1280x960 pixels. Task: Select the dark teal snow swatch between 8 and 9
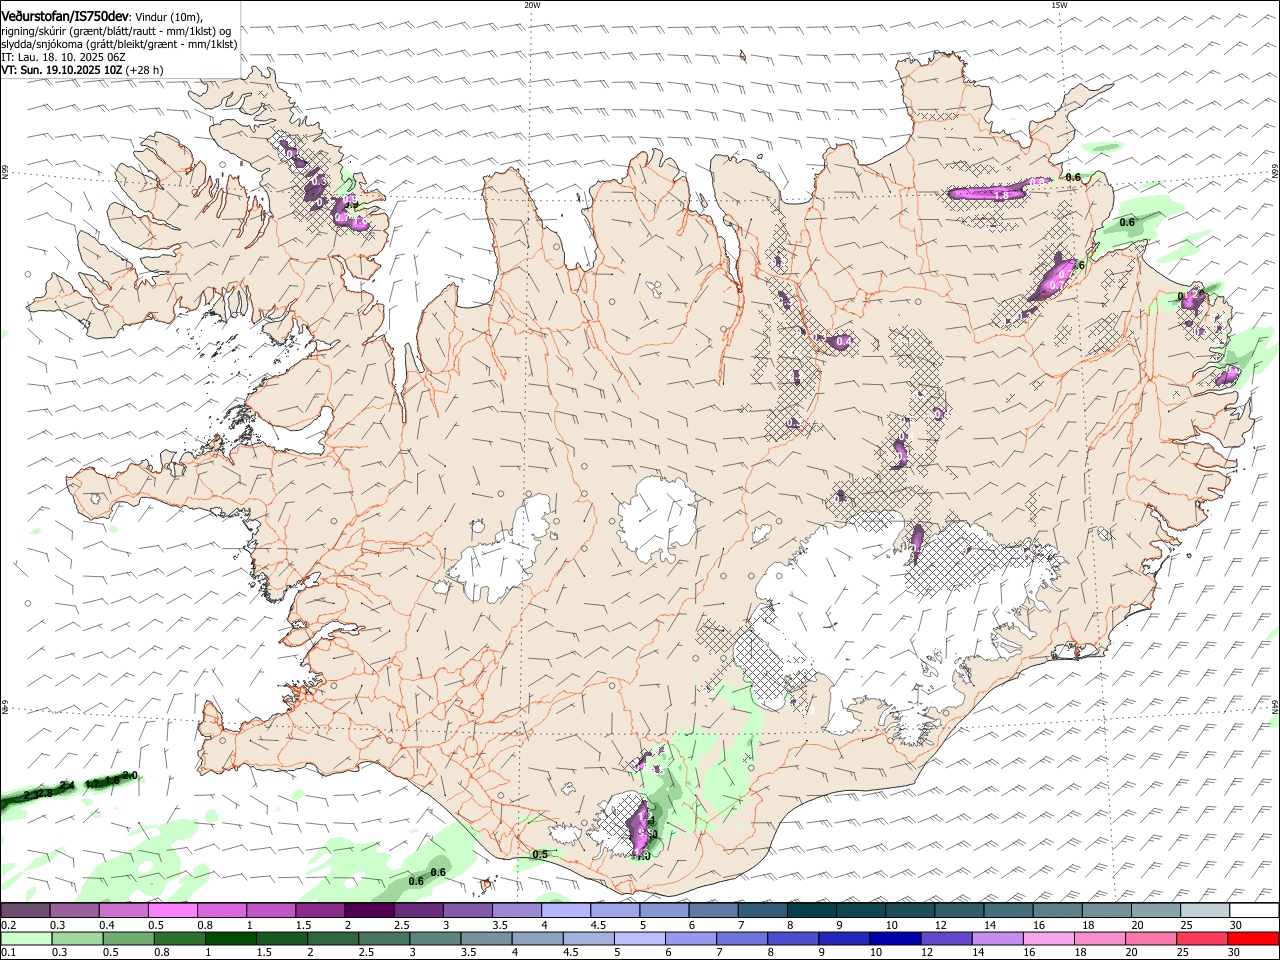pos(812,910)
